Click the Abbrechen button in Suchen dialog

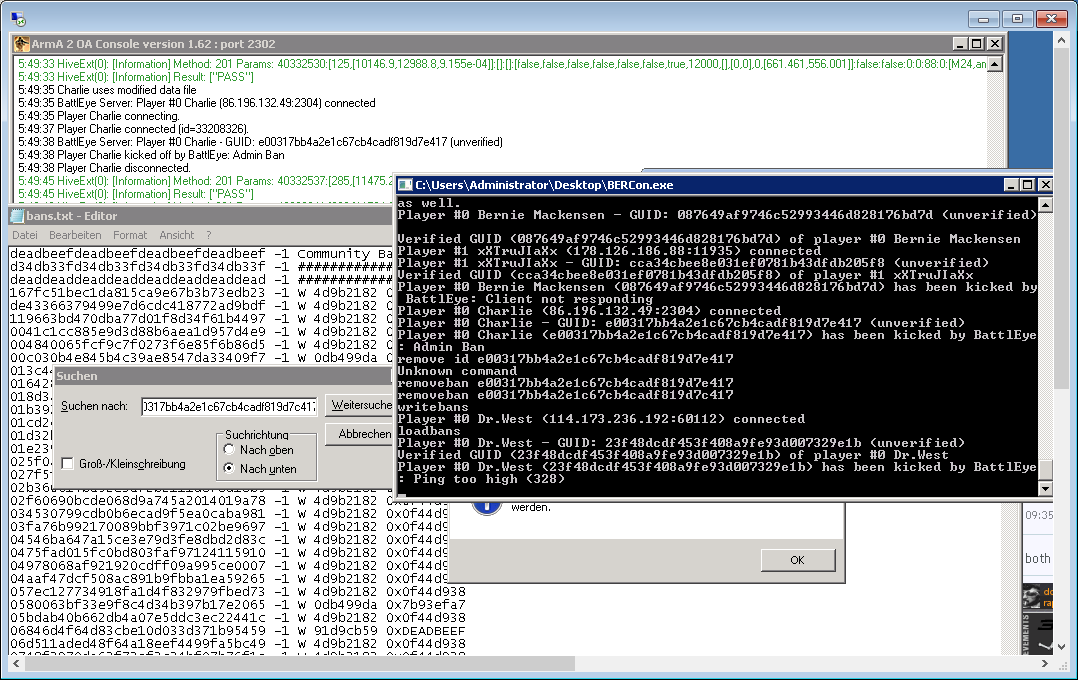[x=363, y=434]
